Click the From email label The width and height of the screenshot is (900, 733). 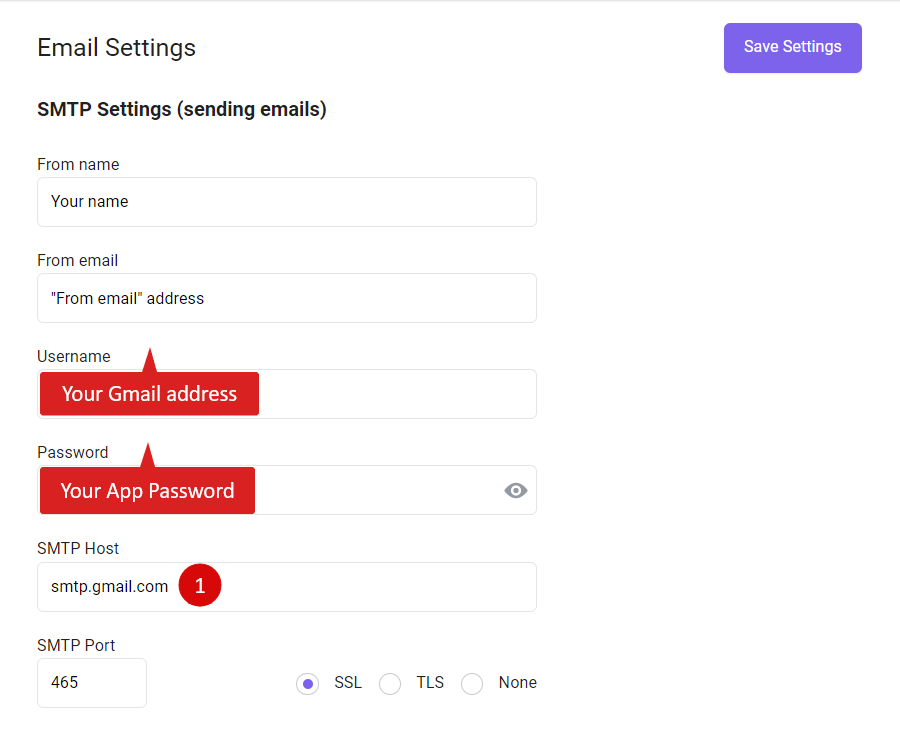point(77,260)
